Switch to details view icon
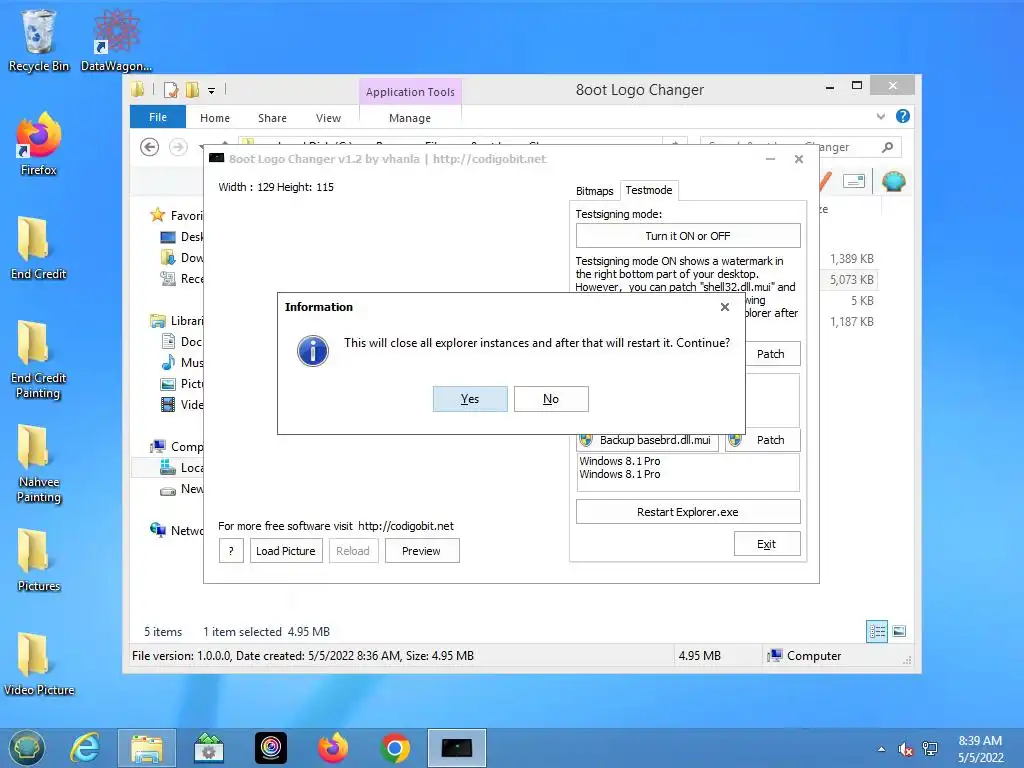Screen dimensions: 1024x768 (x=877, y=631)
